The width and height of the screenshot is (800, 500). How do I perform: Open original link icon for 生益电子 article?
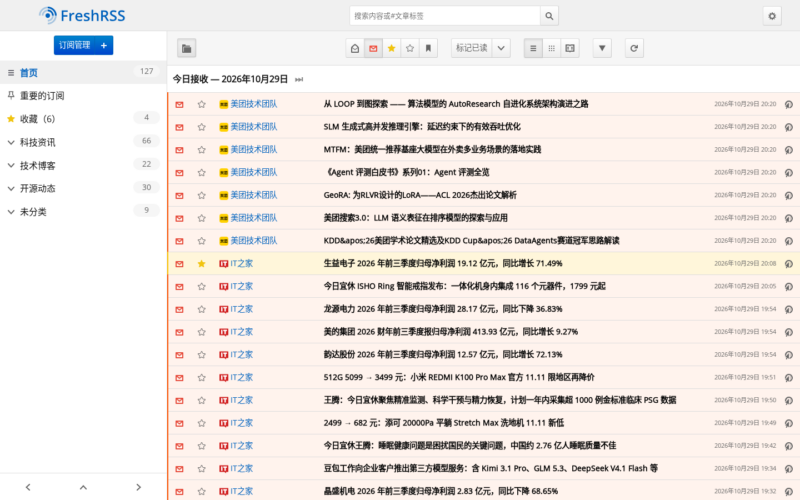point(789,264)
